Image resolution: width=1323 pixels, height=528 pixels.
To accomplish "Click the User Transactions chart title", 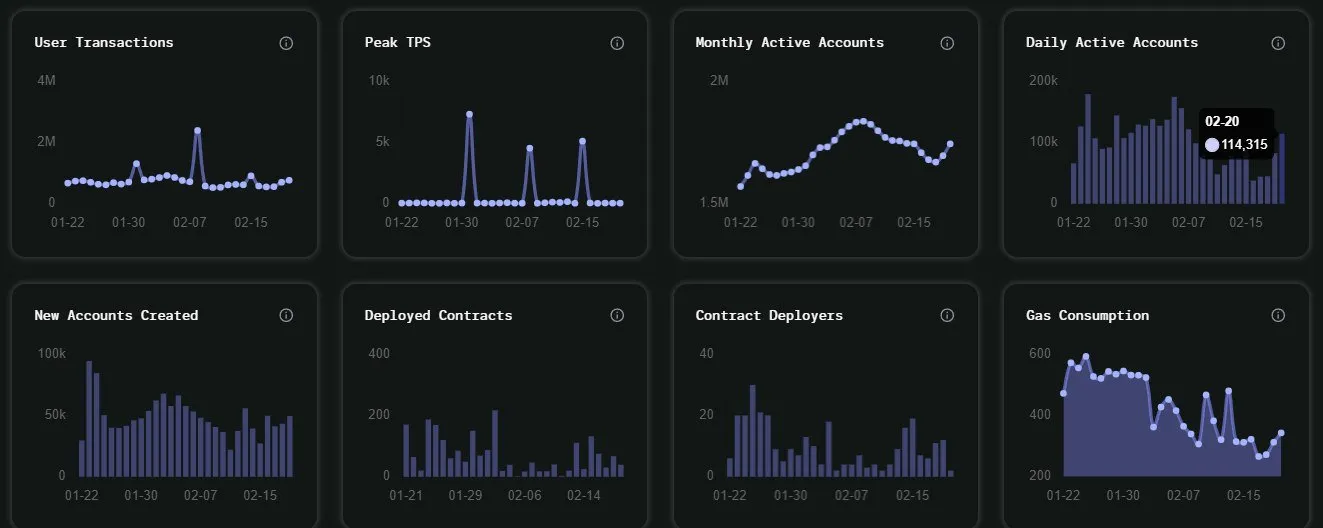I will point(104,43).
